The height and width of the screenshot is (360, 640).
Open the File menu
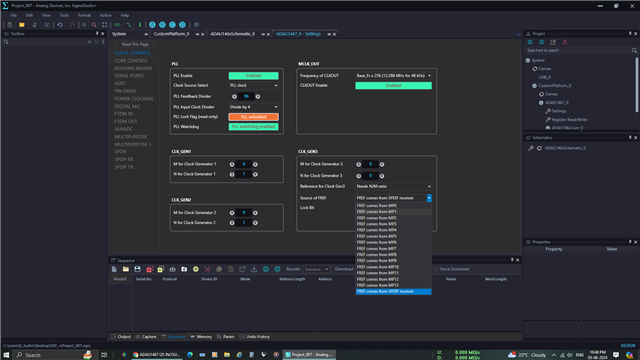[13, 16]
